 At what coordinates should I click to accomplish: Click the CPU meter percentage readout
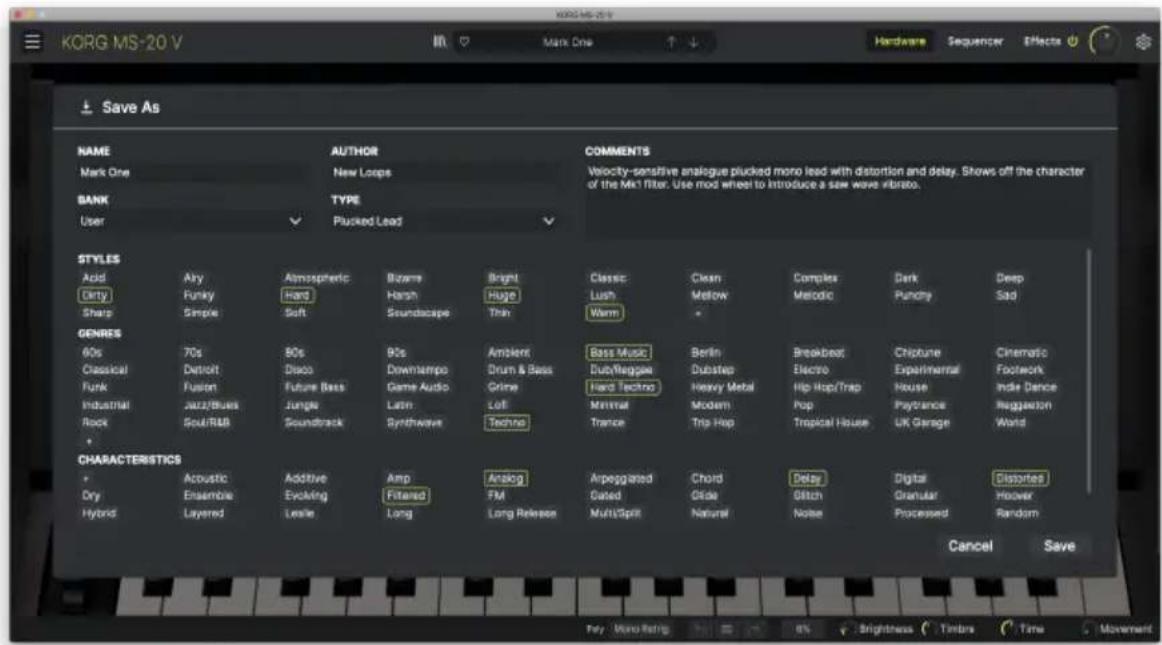point(803,629)
